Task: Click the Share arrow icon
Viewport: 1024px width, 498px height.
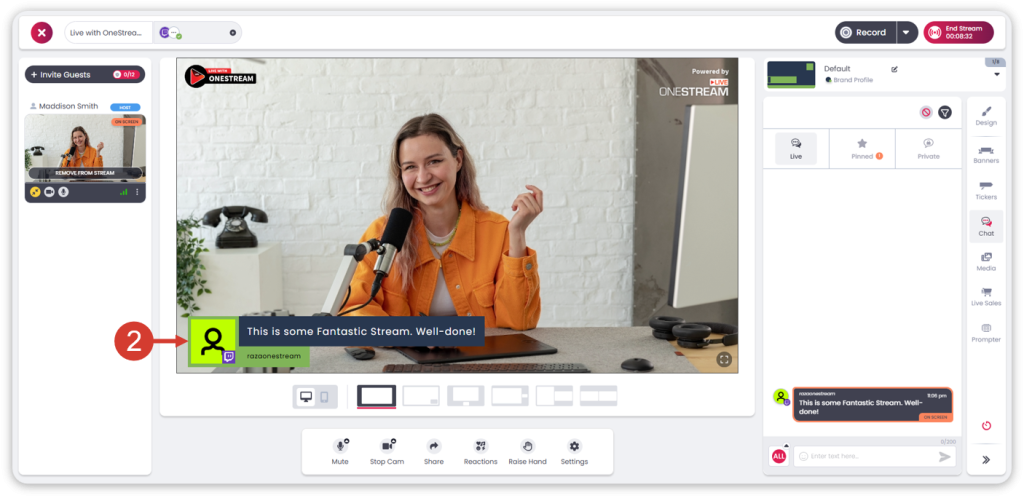Action: point(434,446)
